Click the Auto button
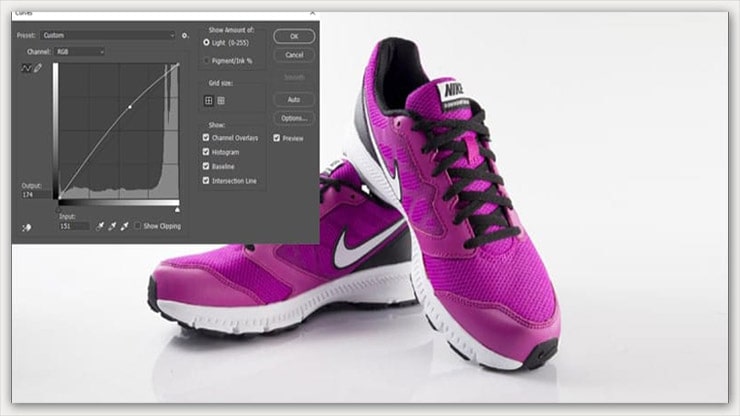 tap(294, 100)
